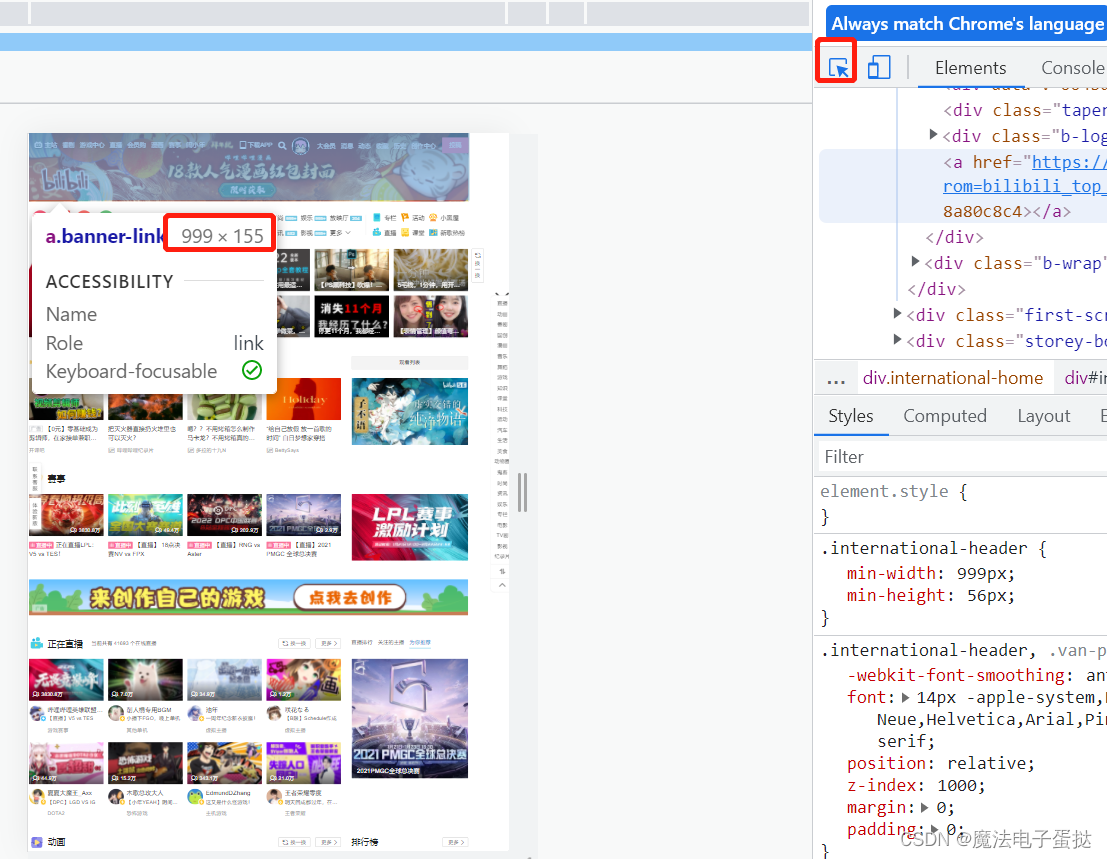Click 王者荣耀零度 streamer avatar

274,796
